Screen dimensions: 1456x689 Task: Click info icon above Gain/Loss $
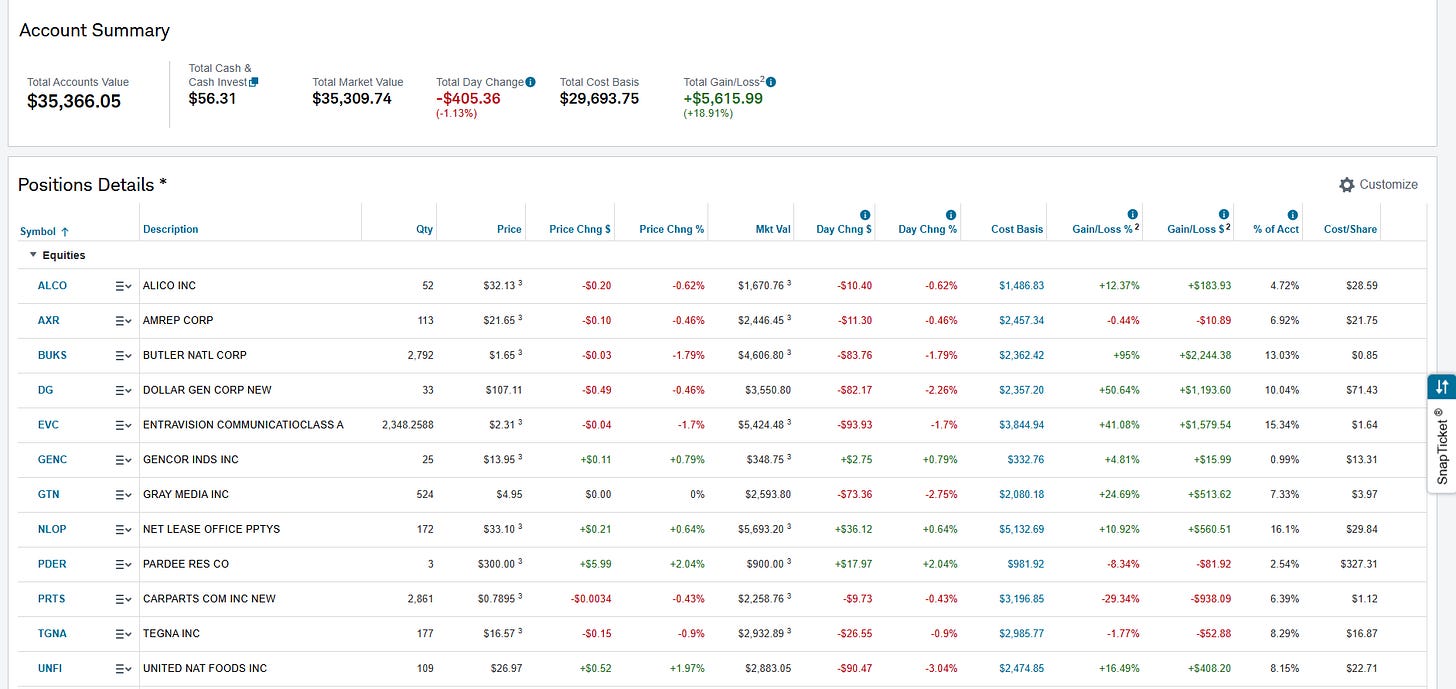(1223, 215)
